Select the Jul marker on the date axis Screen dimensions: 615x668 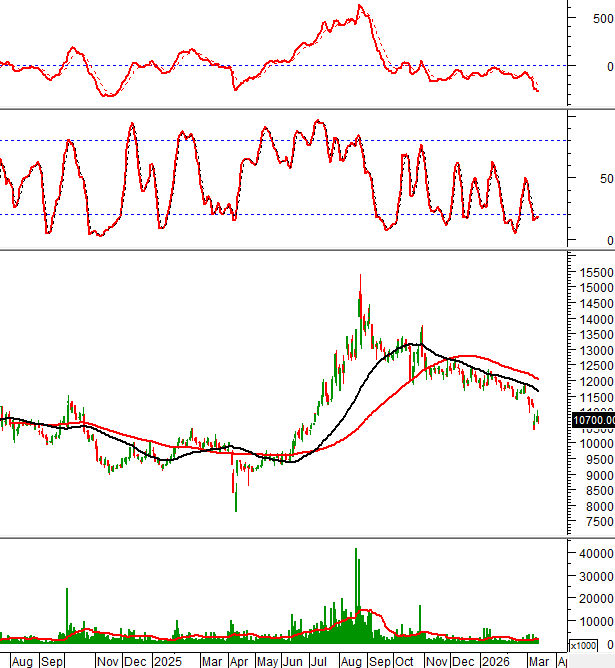[320, 661]
